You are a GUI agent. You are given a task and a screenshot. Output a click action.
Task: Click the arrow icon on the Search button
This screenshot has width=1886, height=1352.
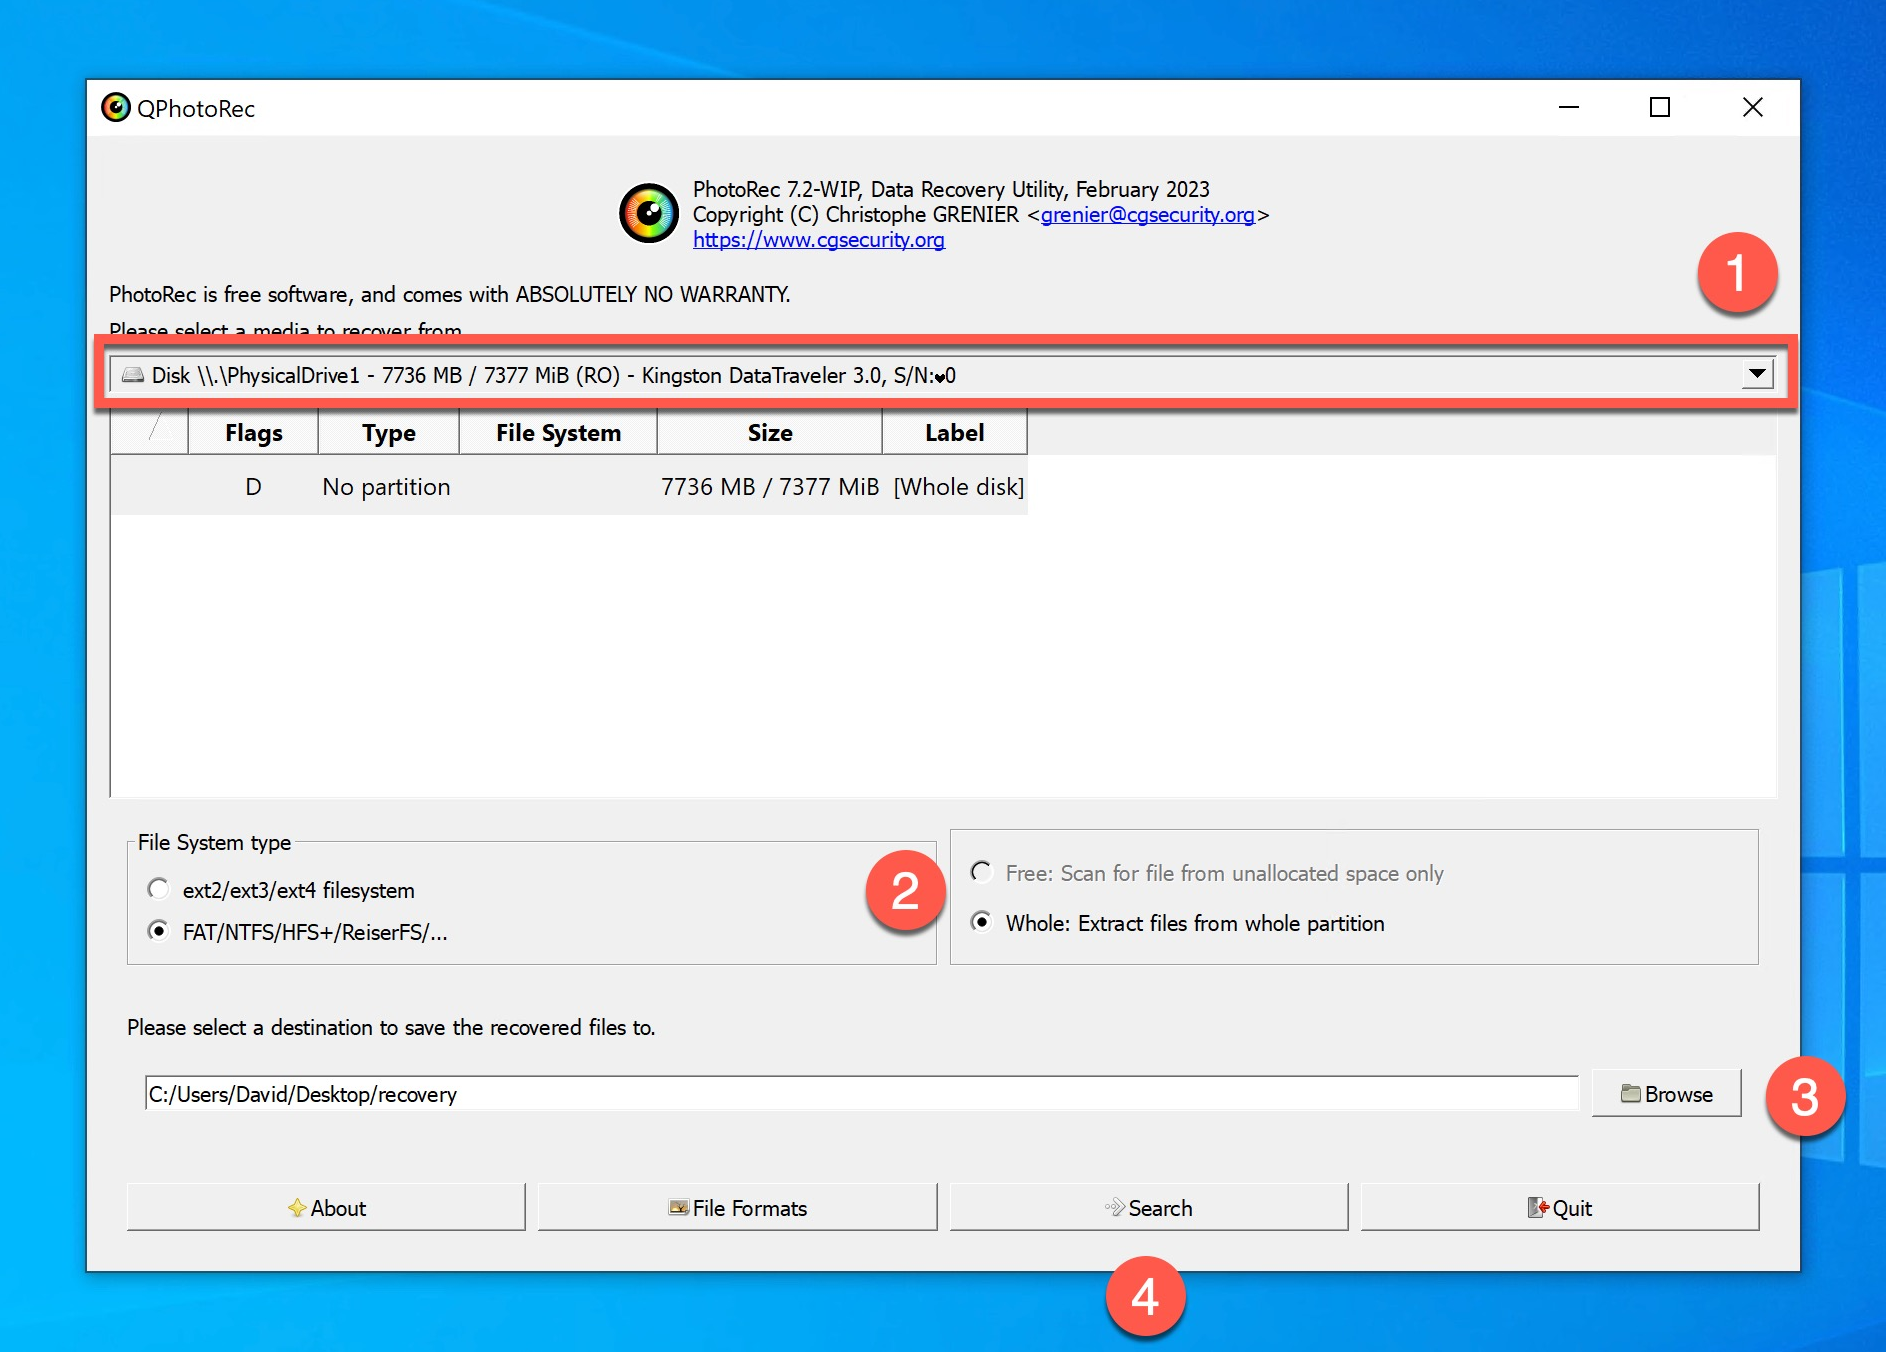(1113, 1207)
